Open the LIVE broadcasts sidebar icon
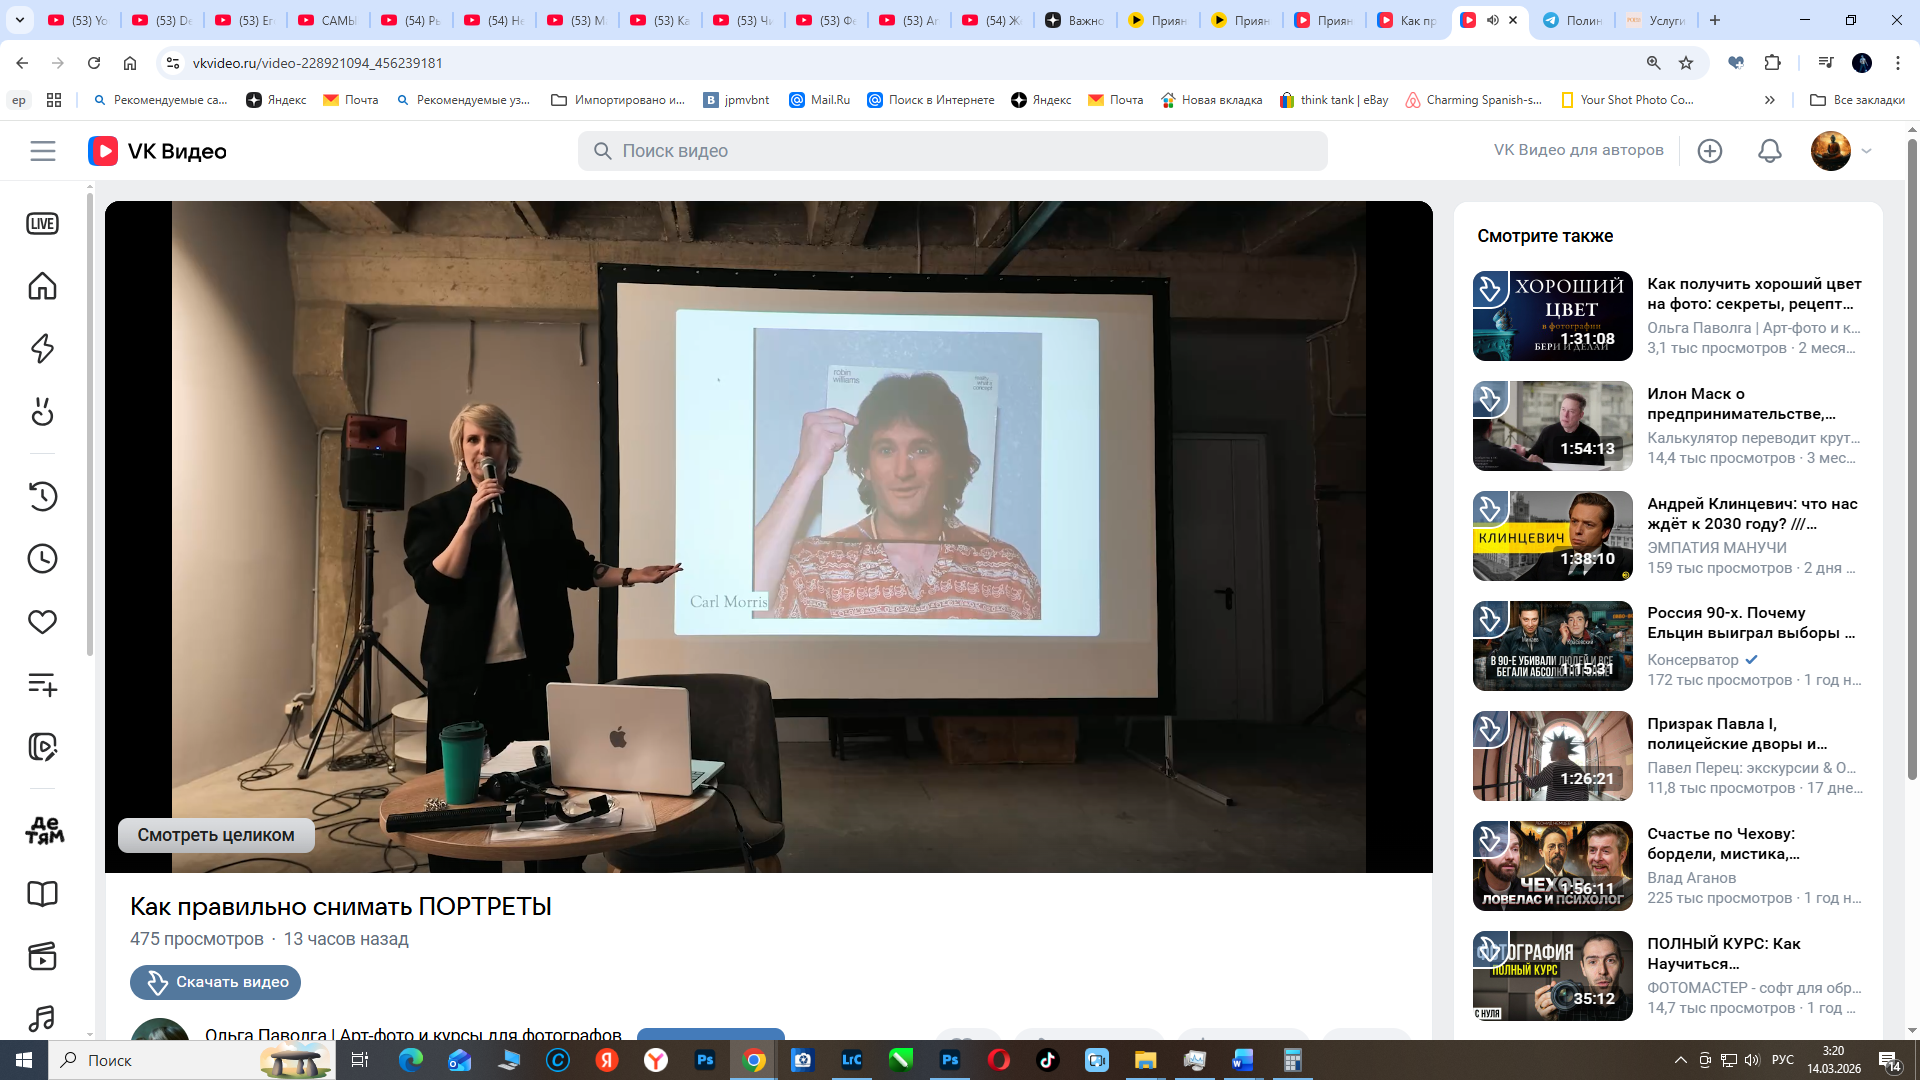This screenshot has height=1080, width=1920. [42, 224]
